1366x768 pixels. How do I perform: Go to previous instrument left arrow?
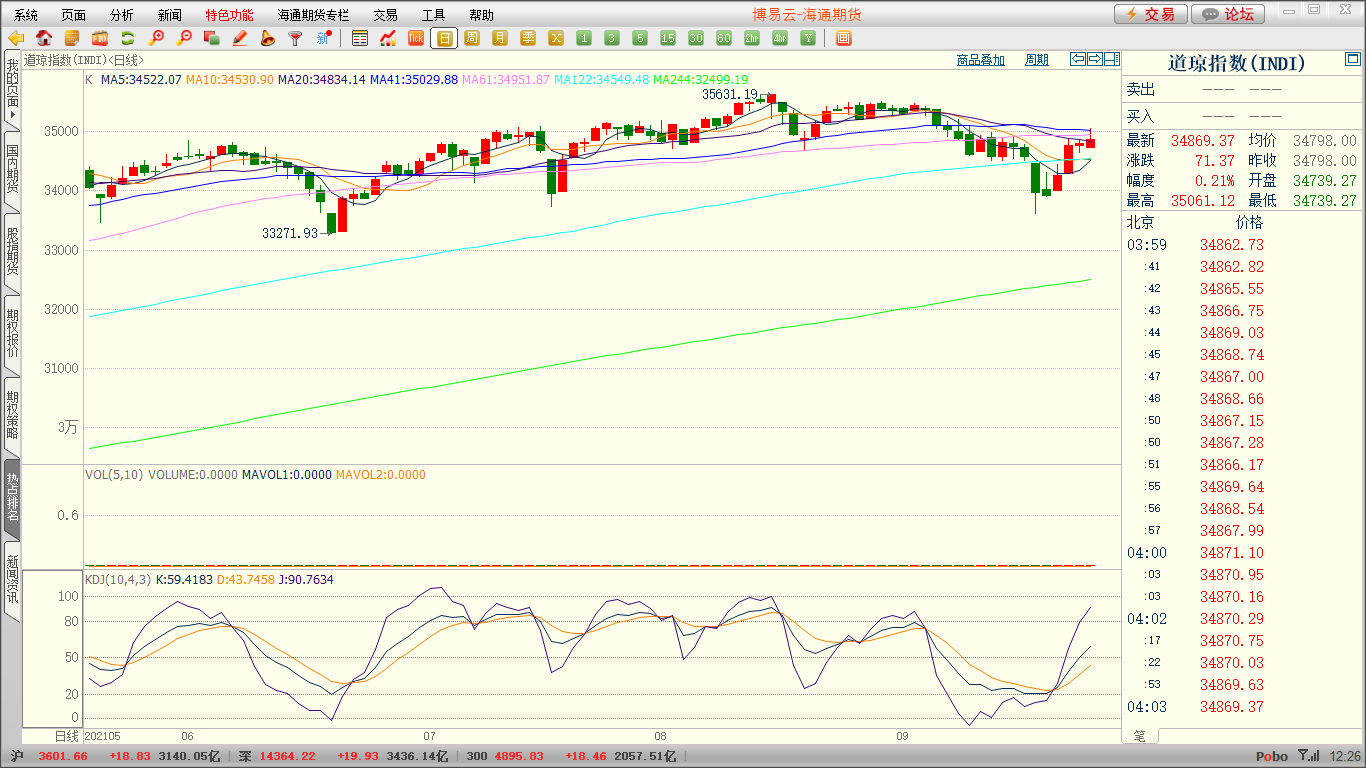[x=1077, y=59]
